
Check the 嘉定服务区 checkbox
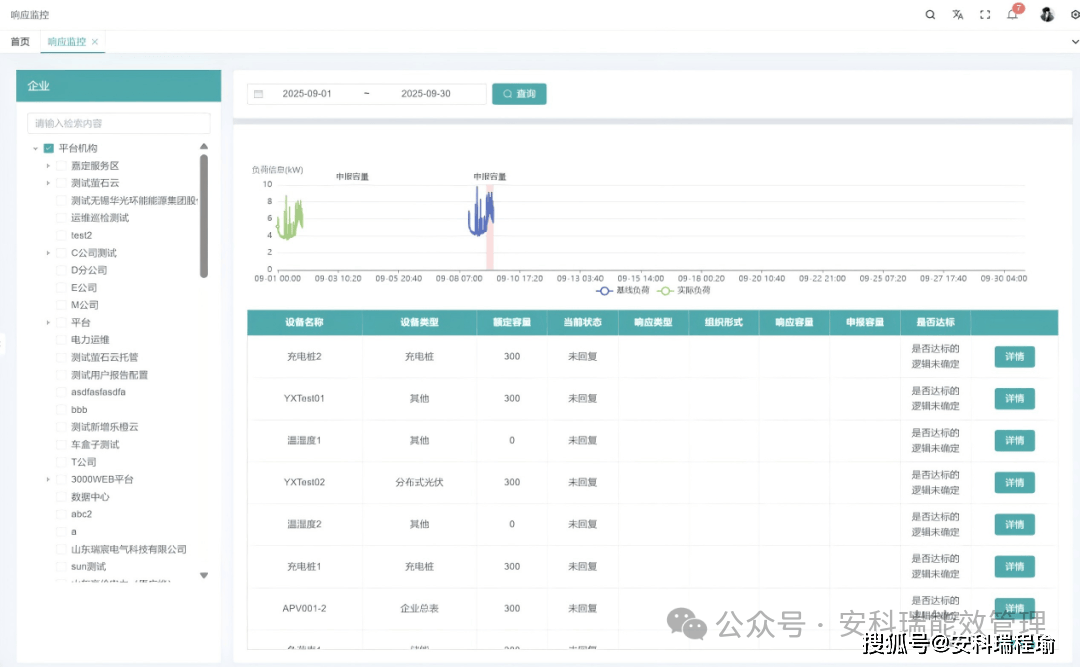click(61, 166)
